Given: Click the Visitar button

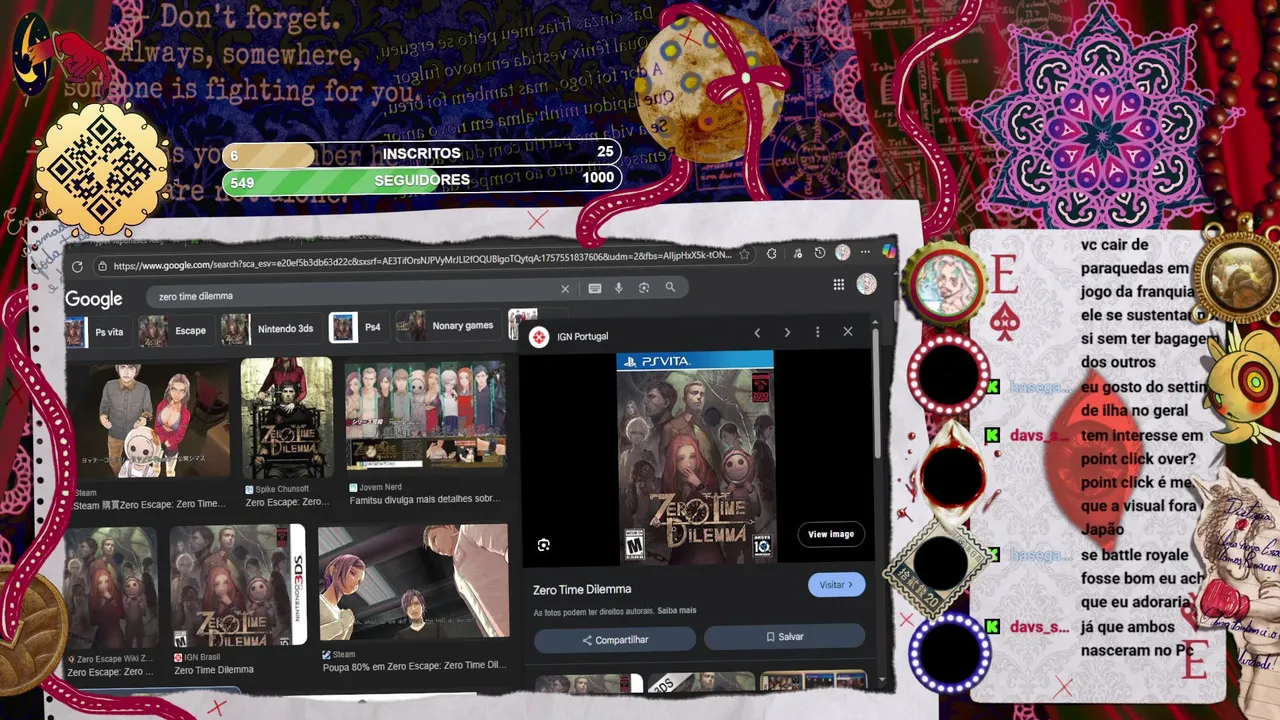Looking at the screenshot, I should (x=836, y=585).
